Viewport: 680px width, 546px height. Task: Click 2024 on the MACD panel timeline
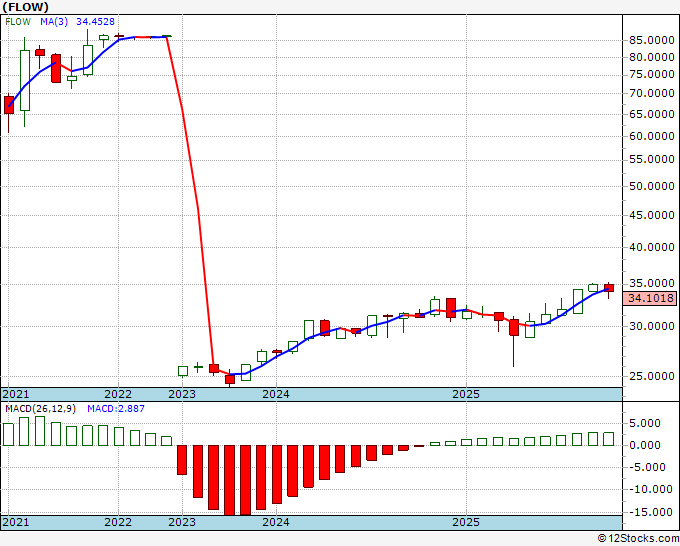(x=276, y=522)
